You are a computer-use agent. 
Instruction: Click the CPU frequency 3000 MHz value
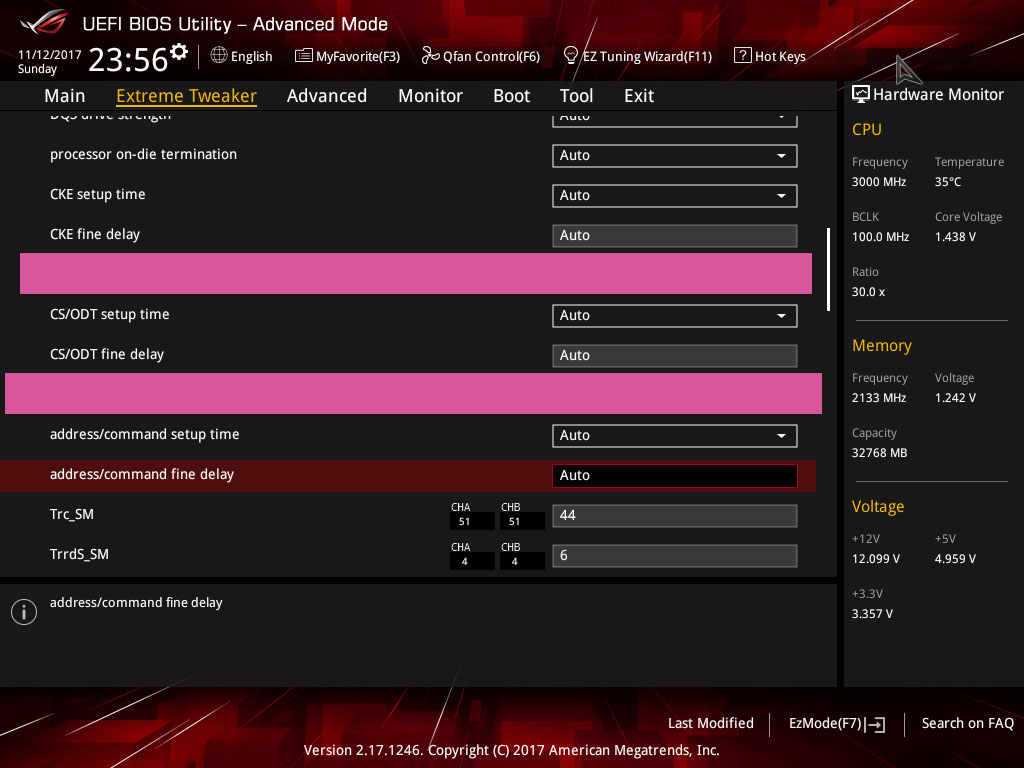(x=878, y=182)
